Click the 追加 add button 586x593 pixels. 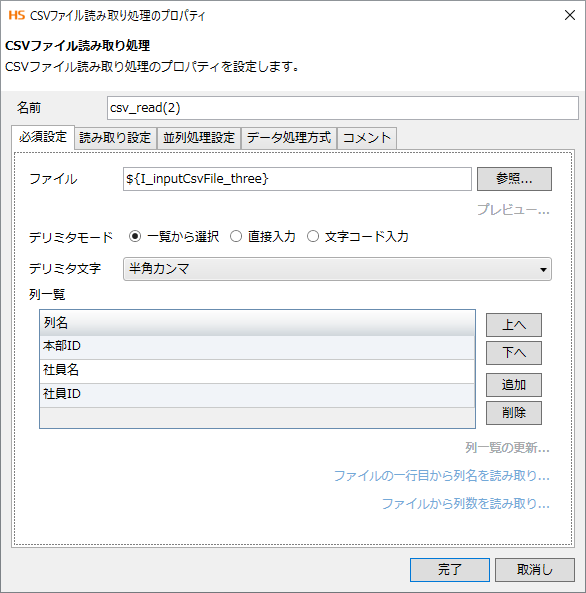click(514, 385)
